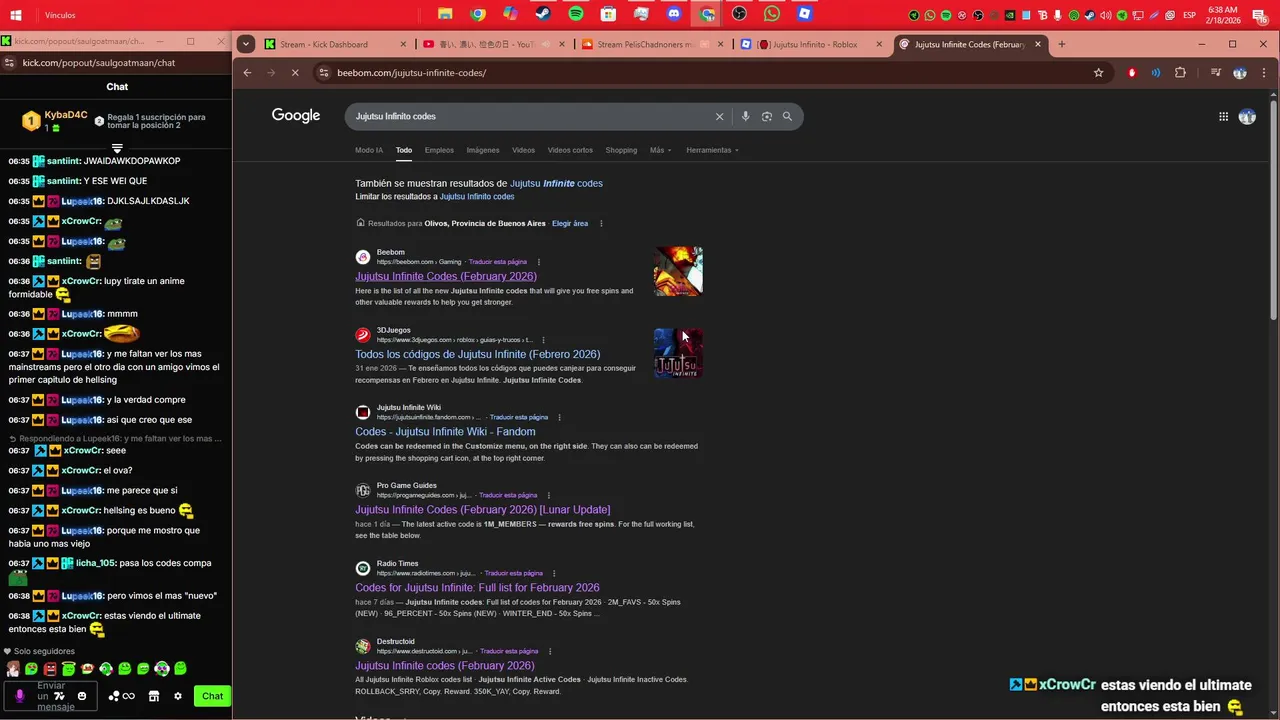Switch to the Stream PelisChadnoners tab
Viewport: 1280px width, 720px height.
click(x=652, y=44)
